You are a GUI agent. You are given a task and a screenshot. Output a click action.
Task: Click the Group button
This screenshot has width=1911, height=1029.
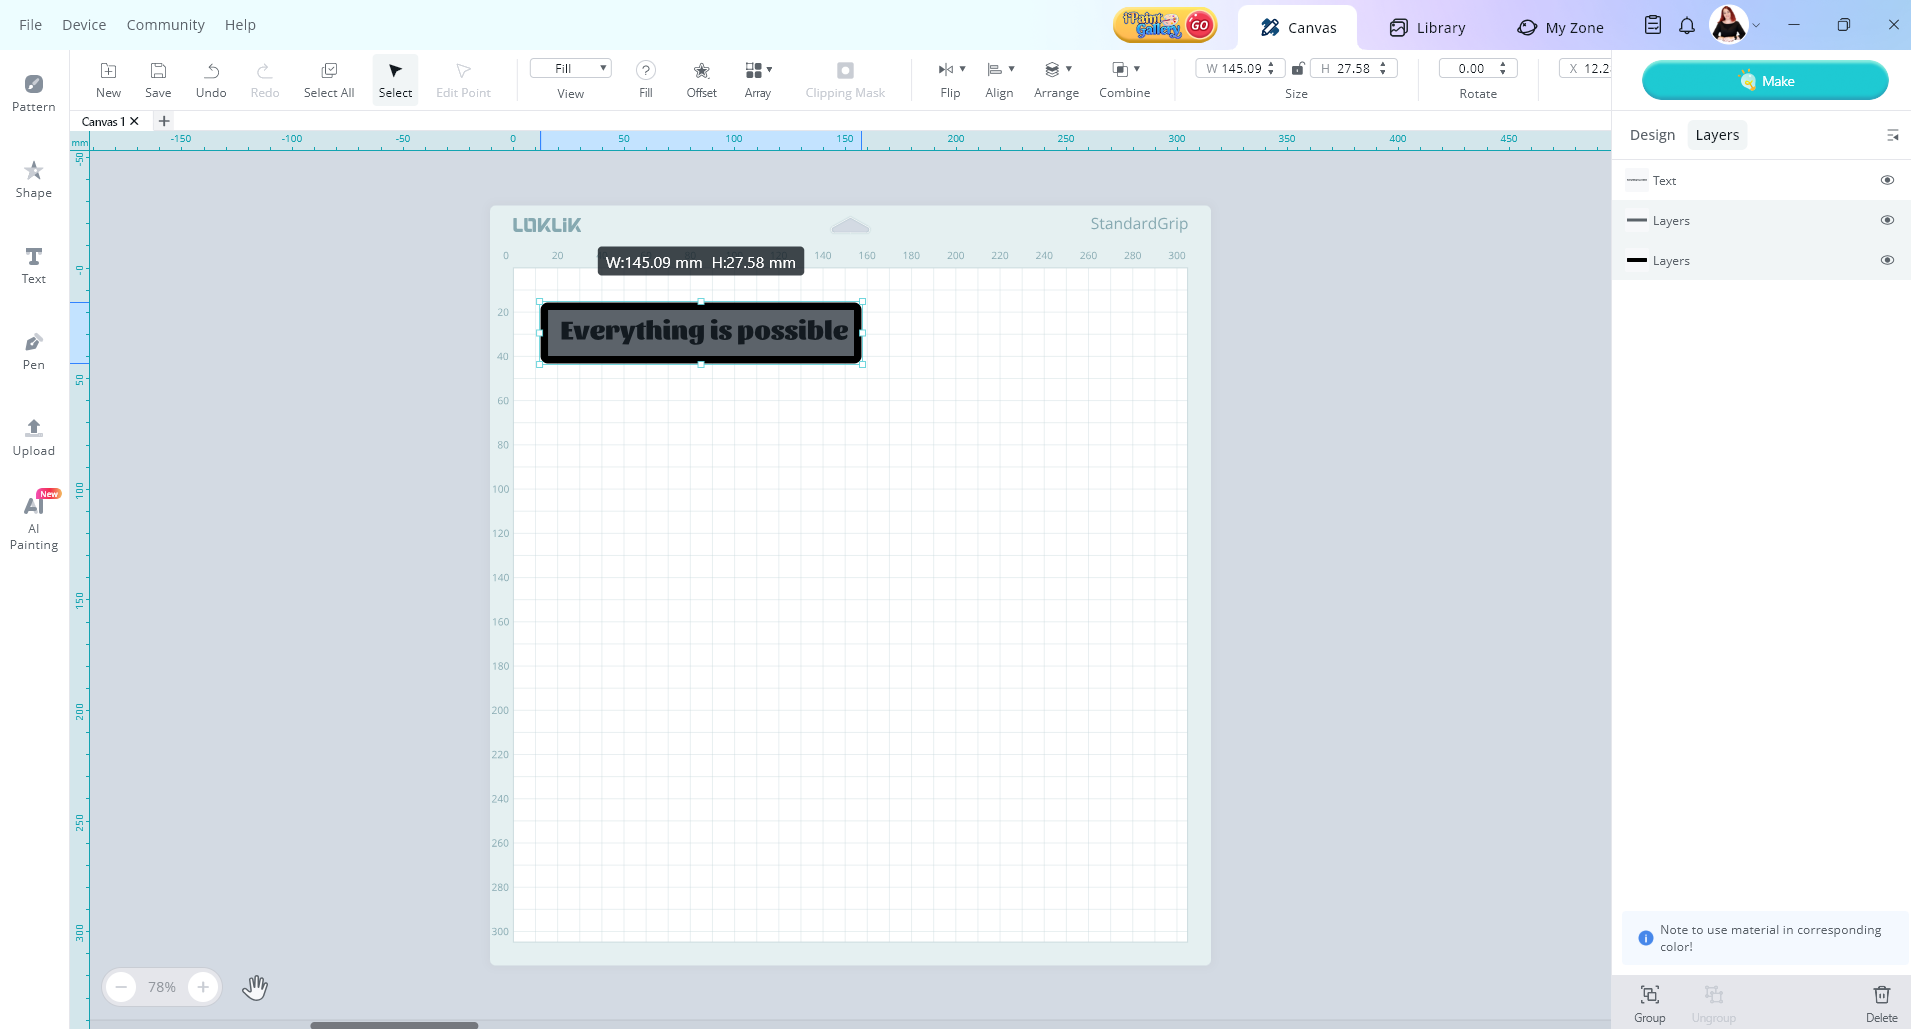tap(1649, 1002)
